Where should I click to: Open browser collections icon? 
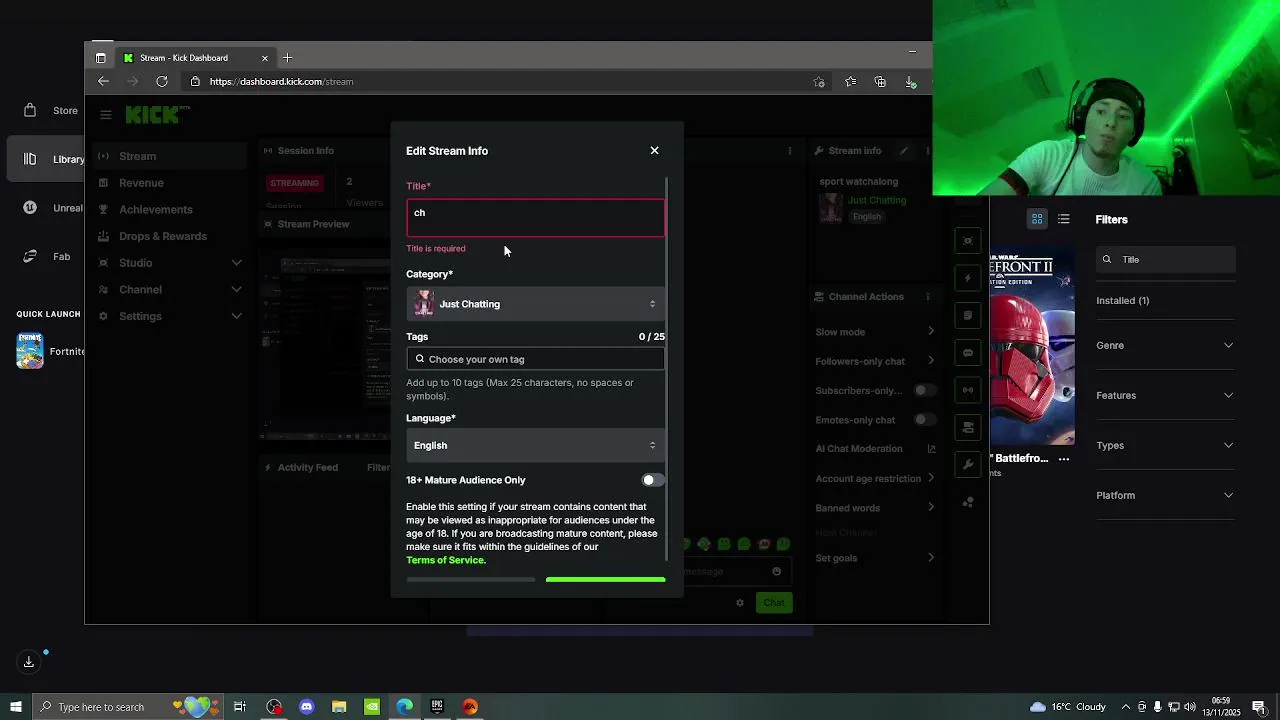pyautogui.click(x=880, y=82)
